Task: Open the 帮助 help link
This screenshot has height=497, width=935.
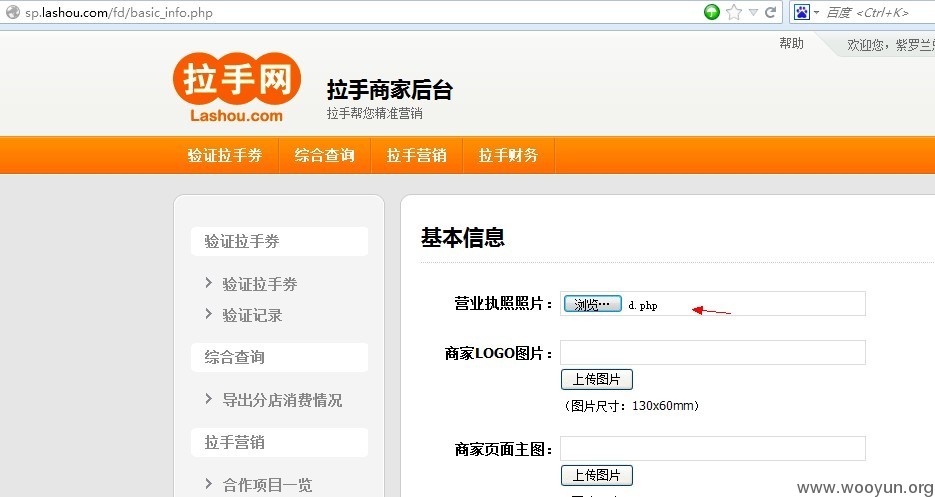Action: 791,43
